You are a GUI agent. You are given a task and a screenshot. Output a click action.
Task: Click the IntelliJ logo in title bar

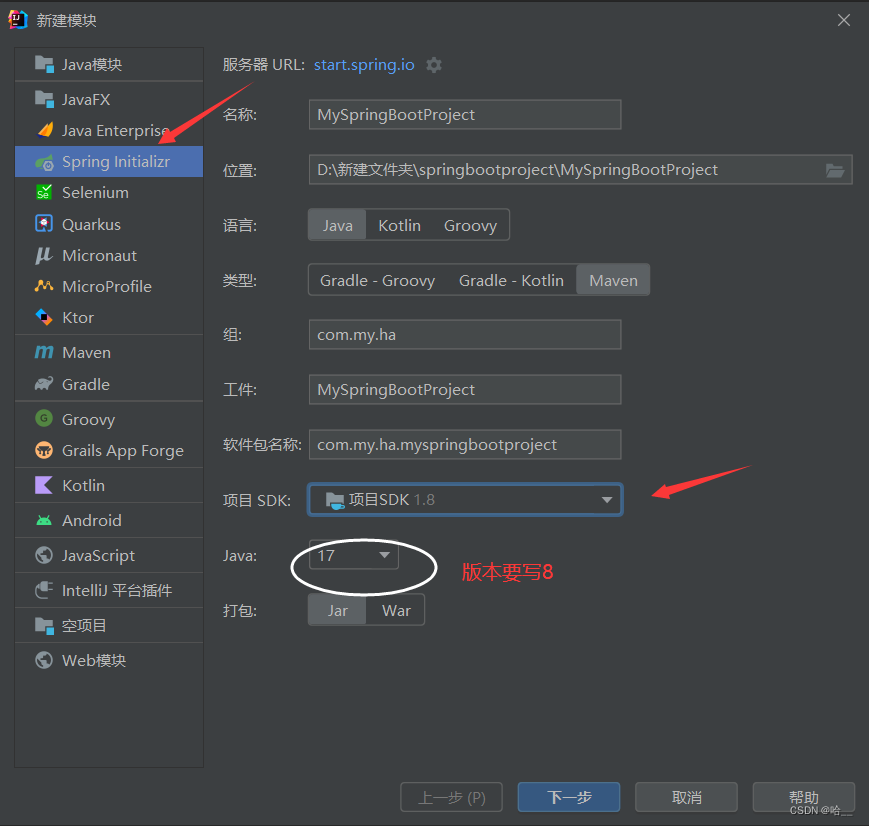[x=18, y=20]
